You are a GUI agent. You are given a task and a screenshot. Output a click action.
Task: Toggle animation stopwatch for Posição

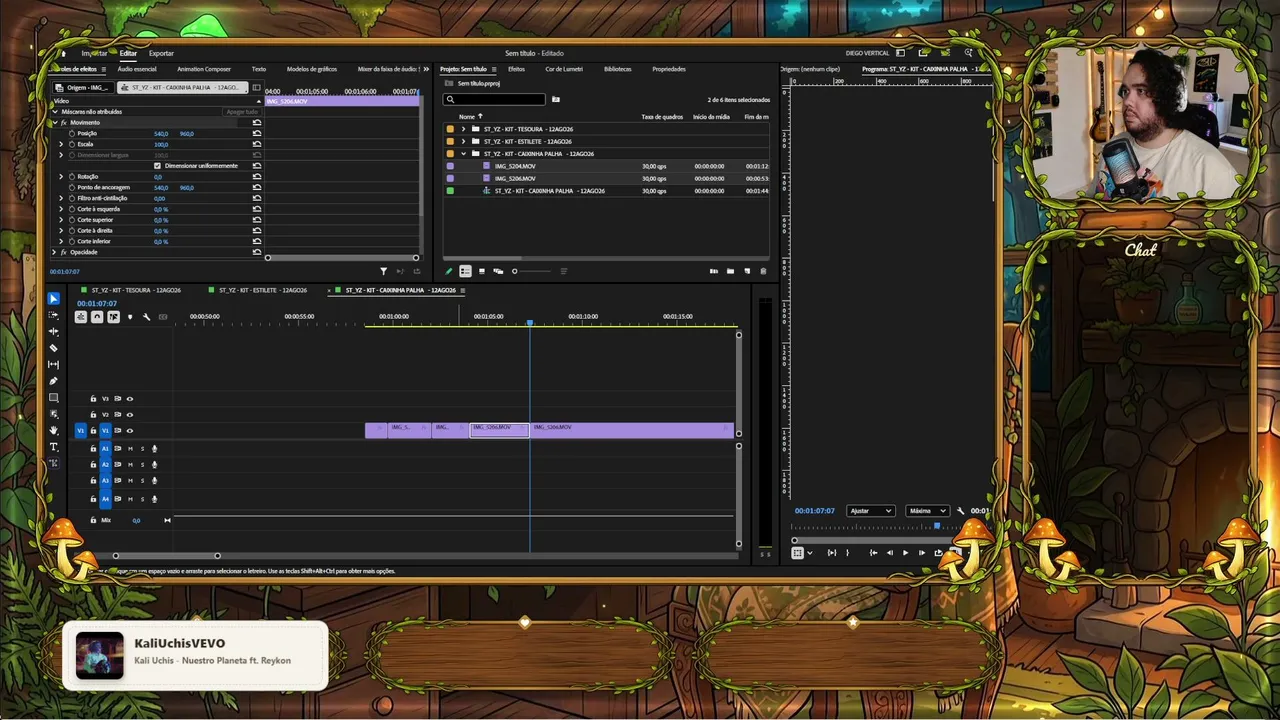coord(71,133)
